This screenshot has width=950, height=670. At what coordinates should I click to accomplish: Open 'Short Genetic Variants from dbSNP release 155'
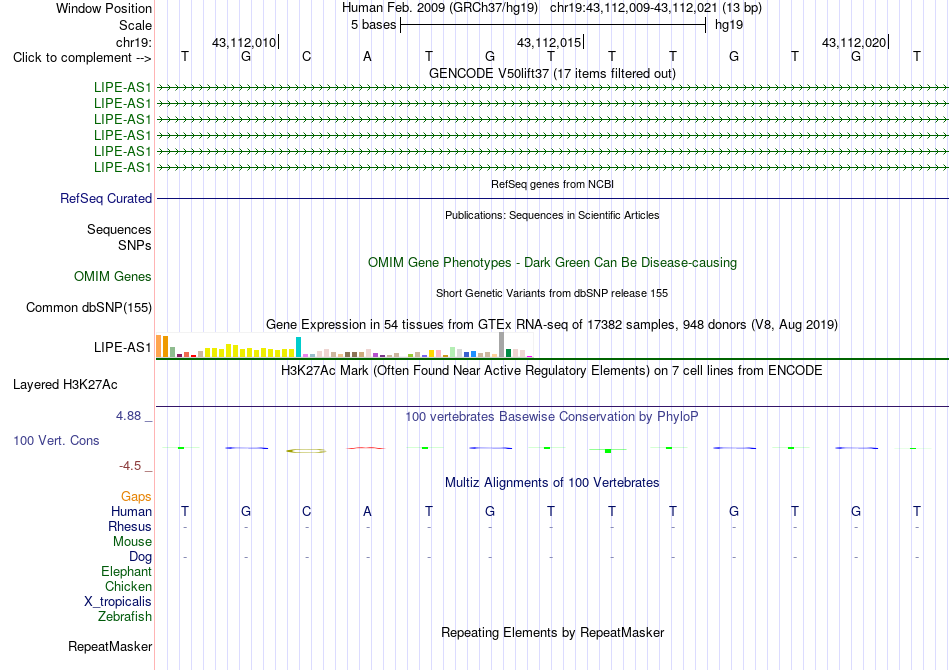coord(552,293)
